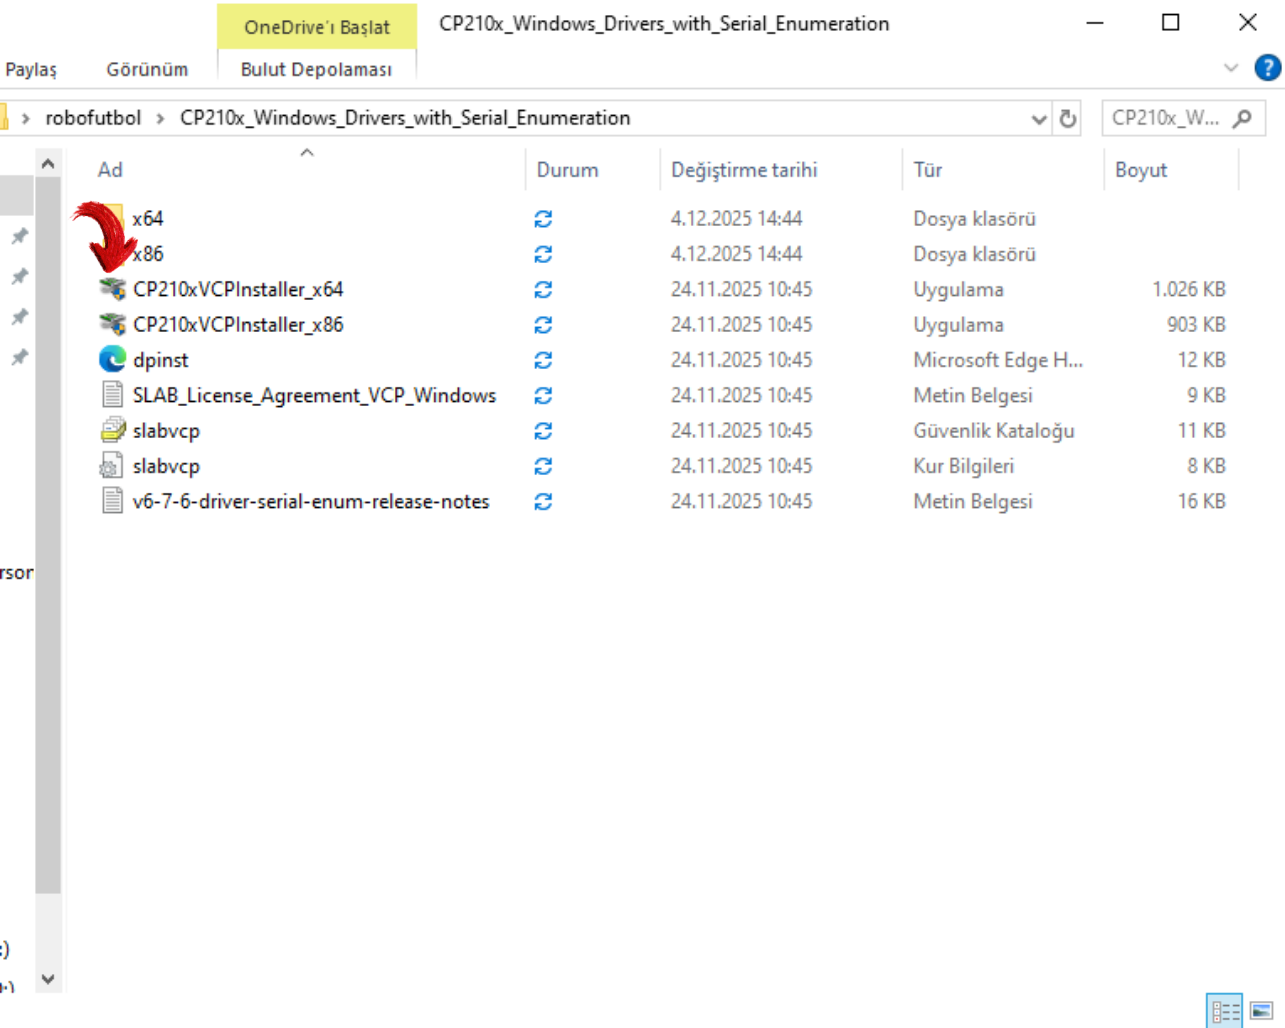This screenshot has width=1285, height=1028.
Task: Sort files by Değiştirme tarihi column
Action: (744, 170)
